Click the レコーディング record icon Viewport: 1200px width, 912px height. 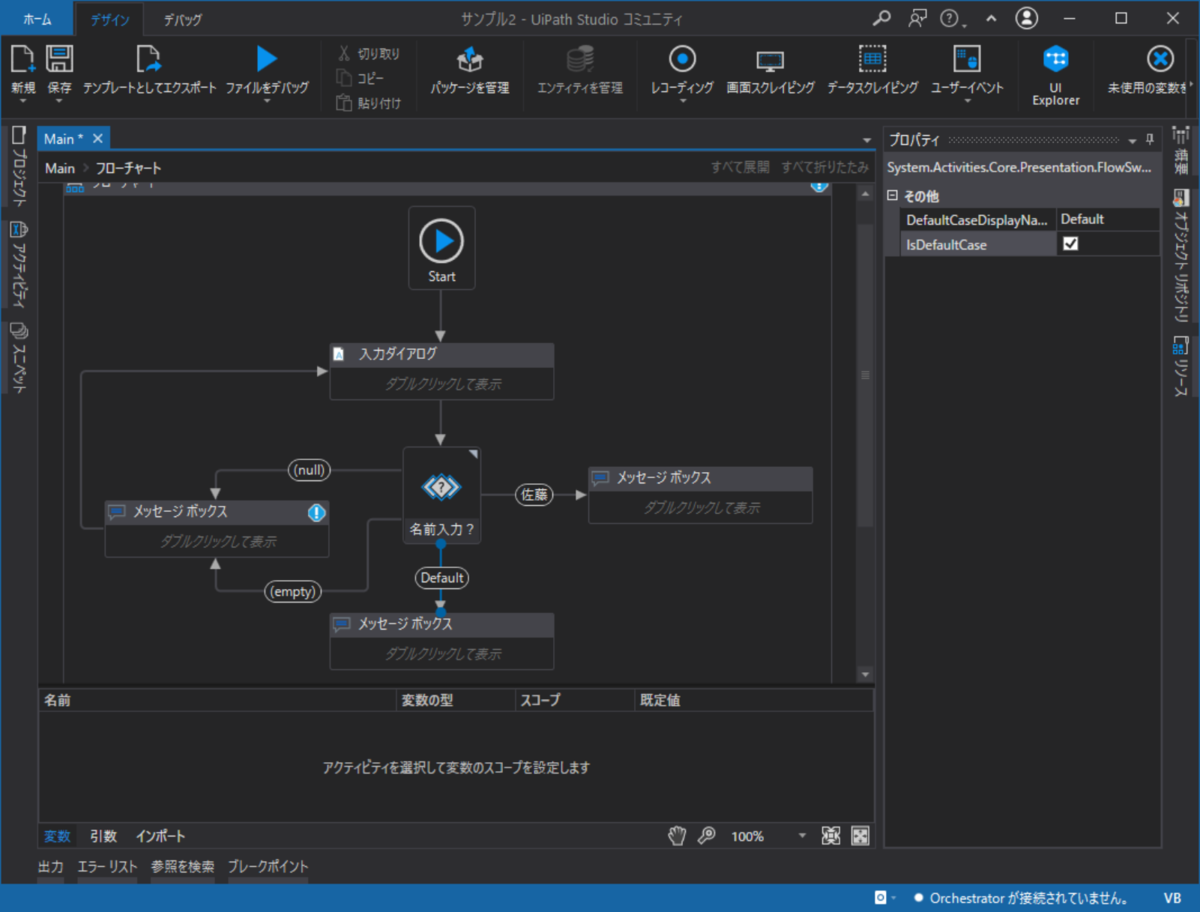(x=682, y=59)
